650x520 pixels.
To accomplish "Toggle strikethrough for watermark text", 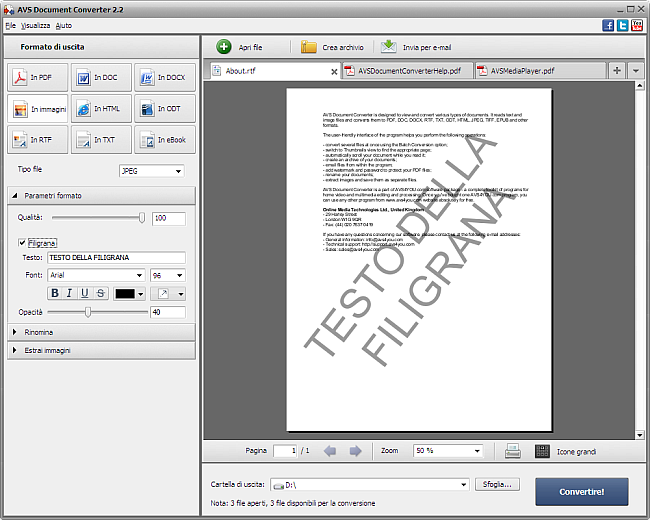I will click(100, 293).
